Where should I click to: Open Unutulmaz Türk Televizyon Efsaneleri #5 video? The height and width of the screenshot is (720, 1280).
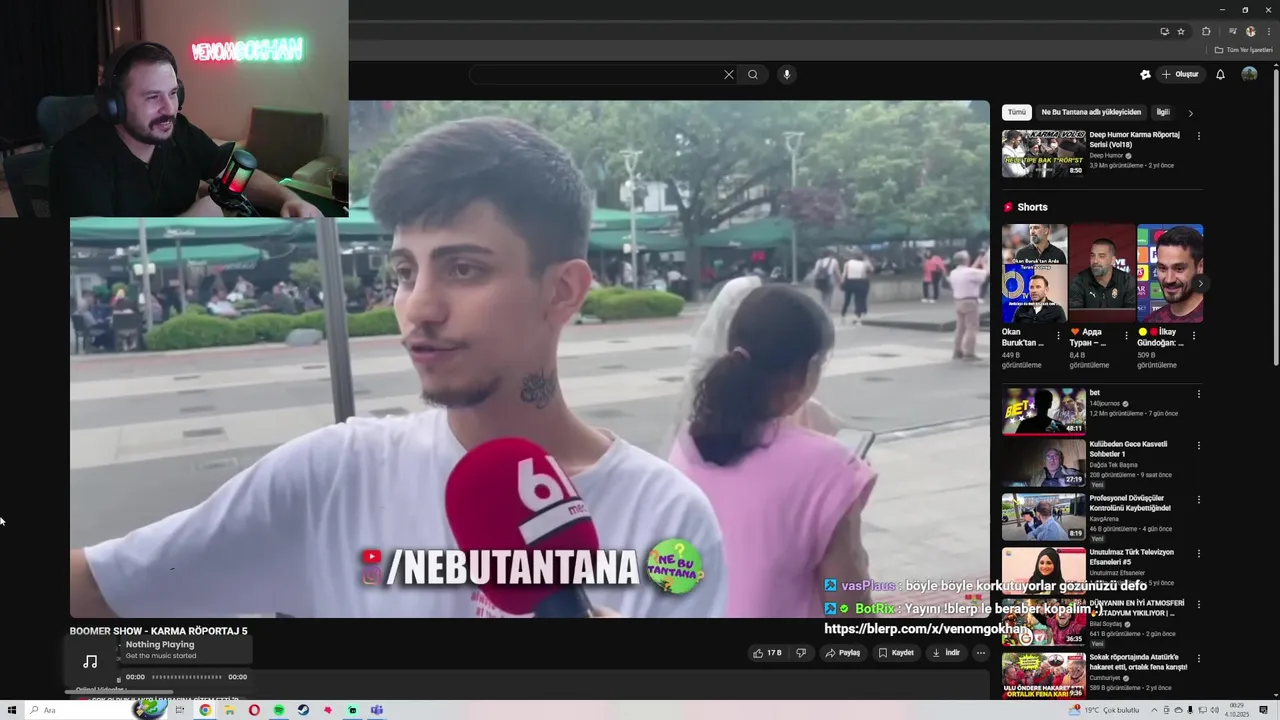tap(1044, 570)
